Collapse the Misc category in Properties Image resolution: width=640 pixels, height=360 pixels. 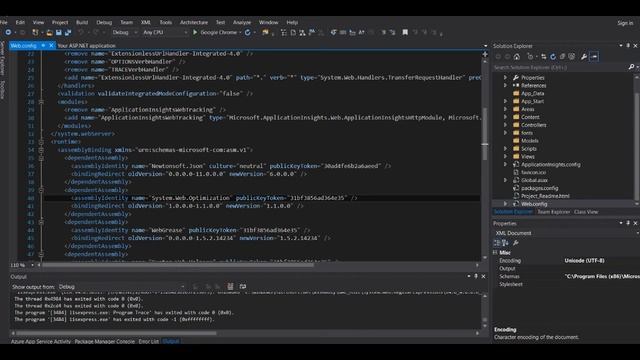(496, 253)
